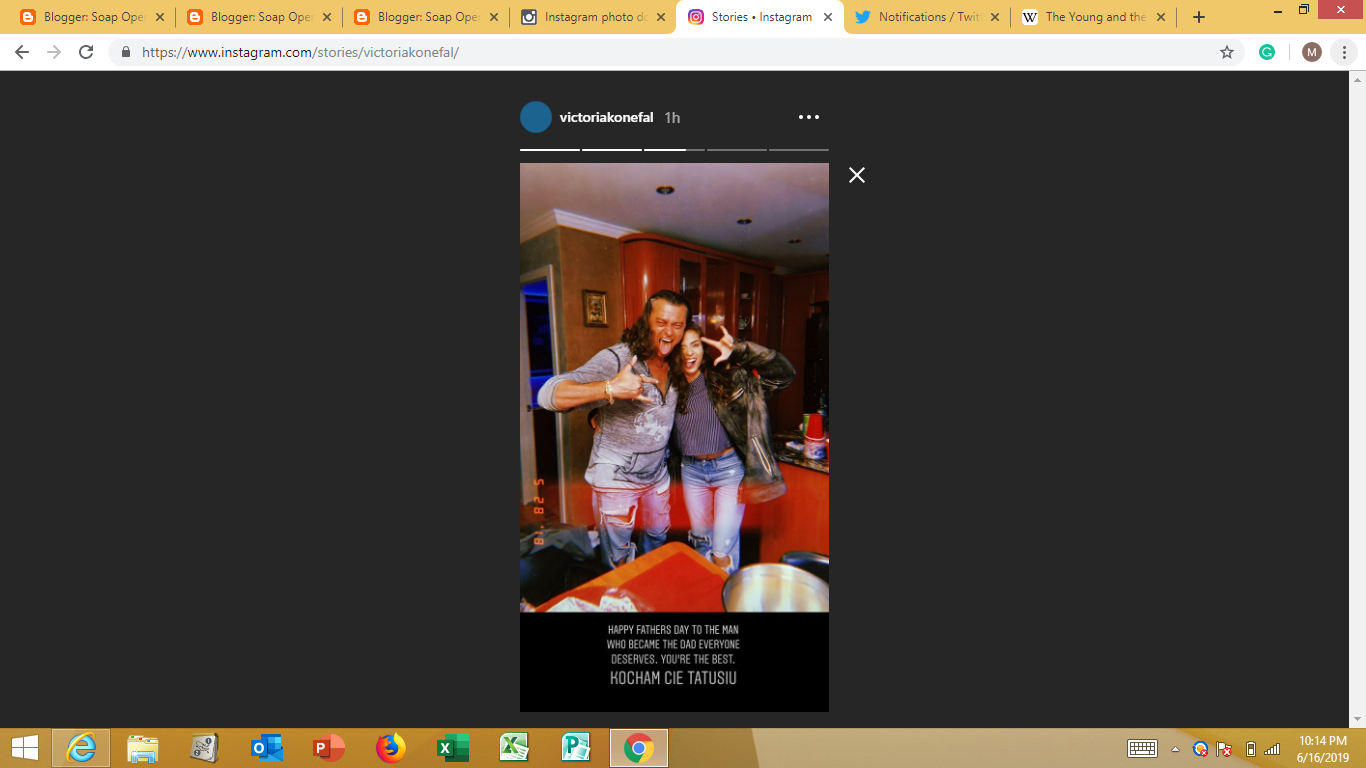Switch to the third Blogger Soap Opera tab
Screen dimensions: 1366x768
pos(426,17)
